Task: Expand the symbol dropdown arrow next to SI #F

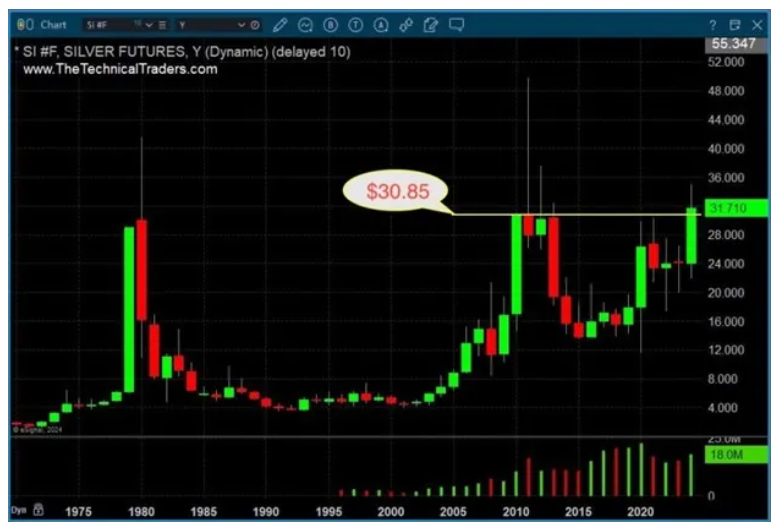Action: click(x=149, y=23)
